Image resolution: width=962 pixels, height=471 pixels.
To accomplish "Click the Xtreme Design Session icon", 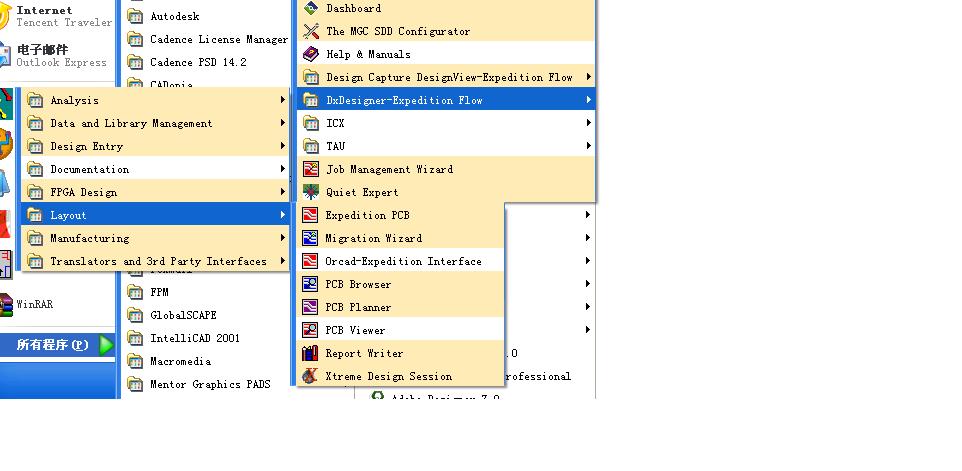I will (310, 376).
